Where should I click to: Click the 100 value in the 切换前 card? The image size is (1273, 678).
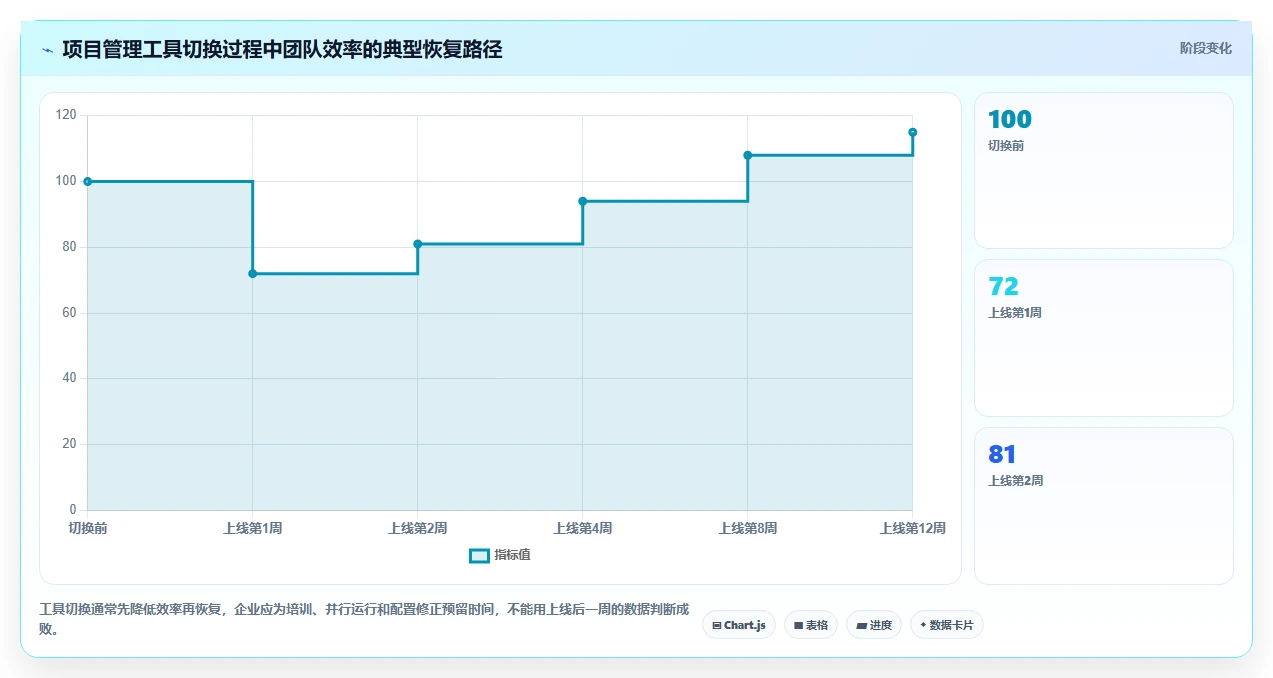(1010, 120)
